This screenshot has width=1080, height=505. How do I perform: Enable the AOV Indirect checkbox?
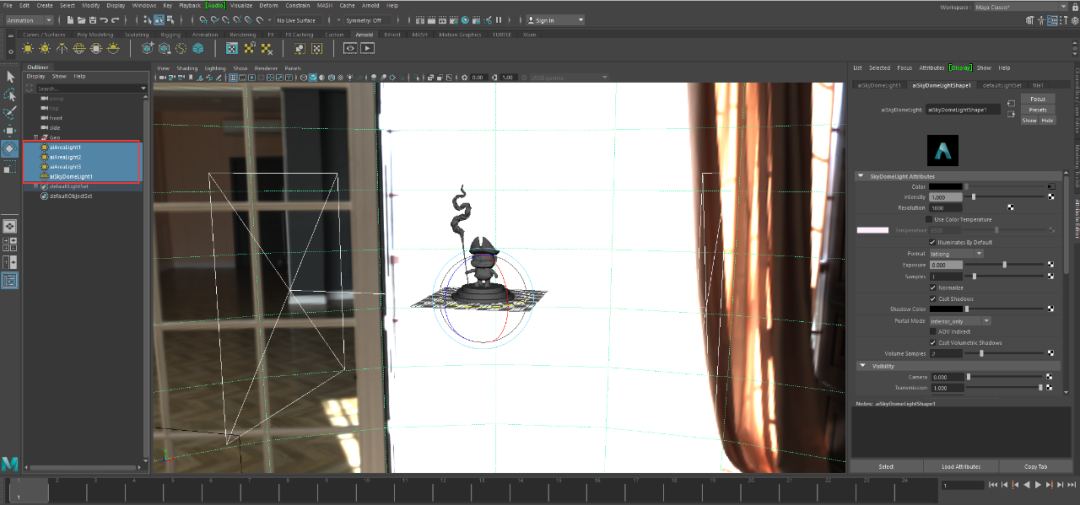(x=933, y=331)
